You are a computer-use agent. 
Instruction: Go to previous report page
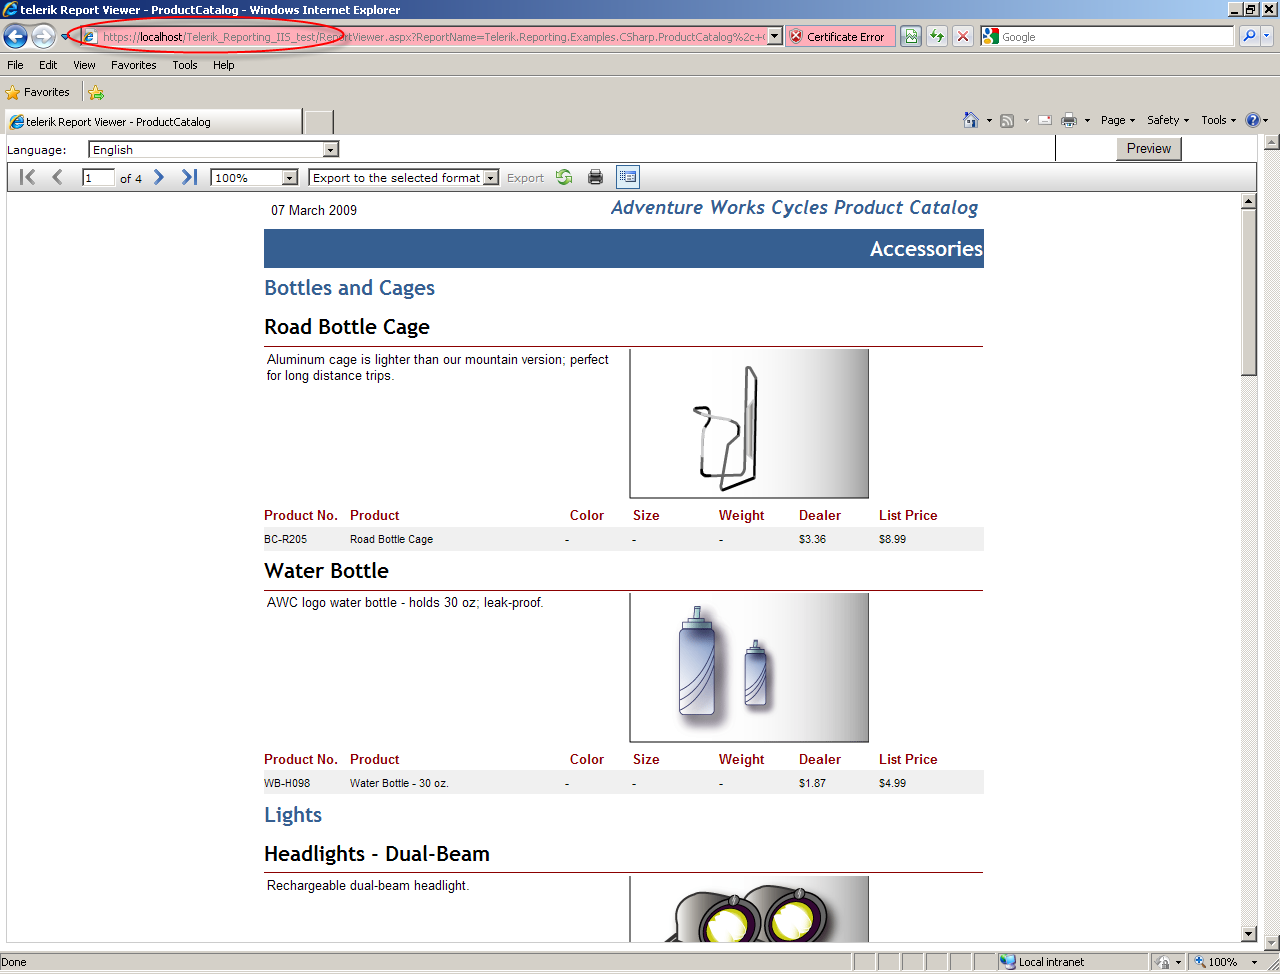click(x=57, y=177)
